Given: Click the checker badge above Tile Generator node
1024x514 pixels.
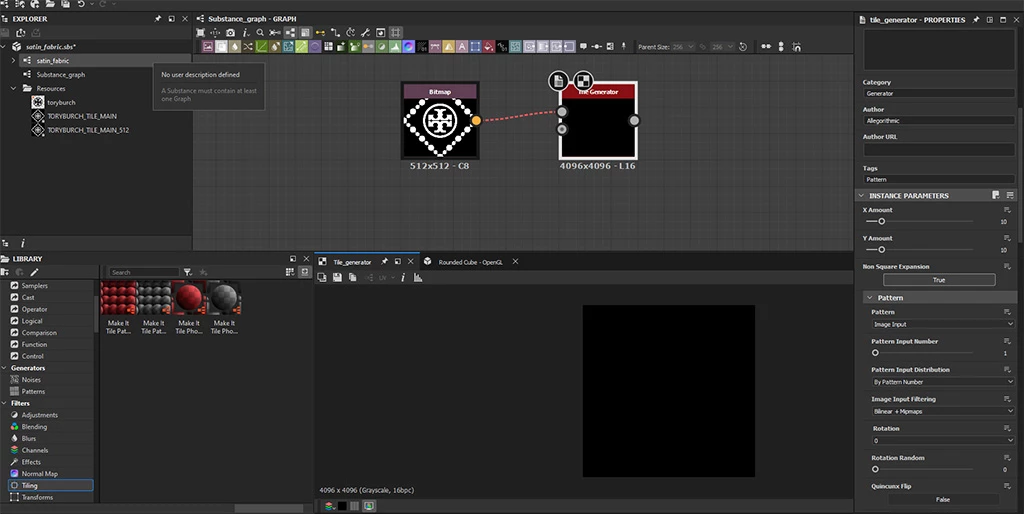Looking at the screenshot, I should 583,81.
